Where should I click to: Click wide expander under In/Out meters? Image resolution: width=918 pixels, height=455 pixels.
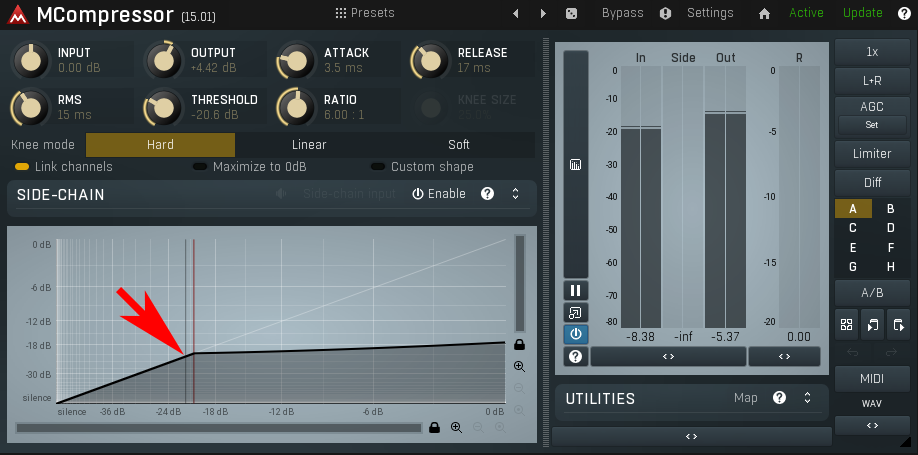(668, 357)
